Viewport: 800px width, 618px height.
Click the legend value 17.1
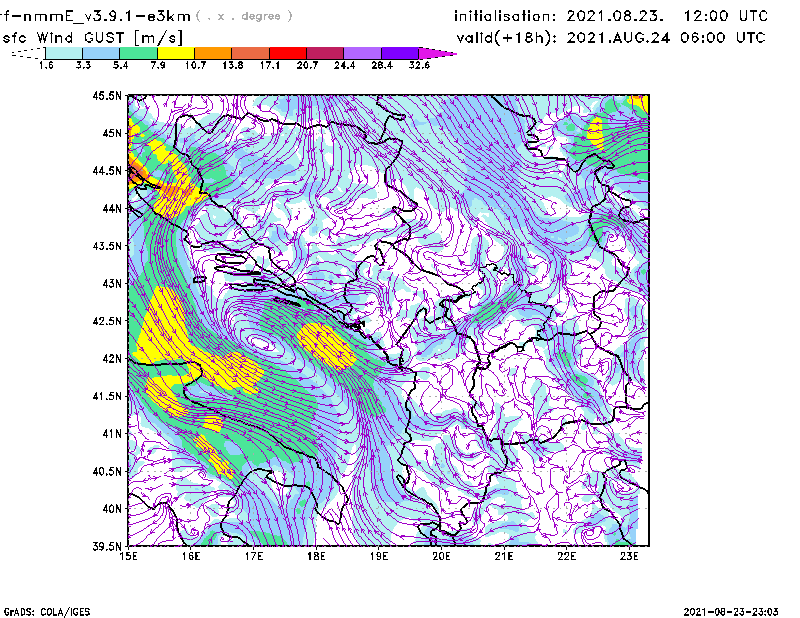(270, 65)
